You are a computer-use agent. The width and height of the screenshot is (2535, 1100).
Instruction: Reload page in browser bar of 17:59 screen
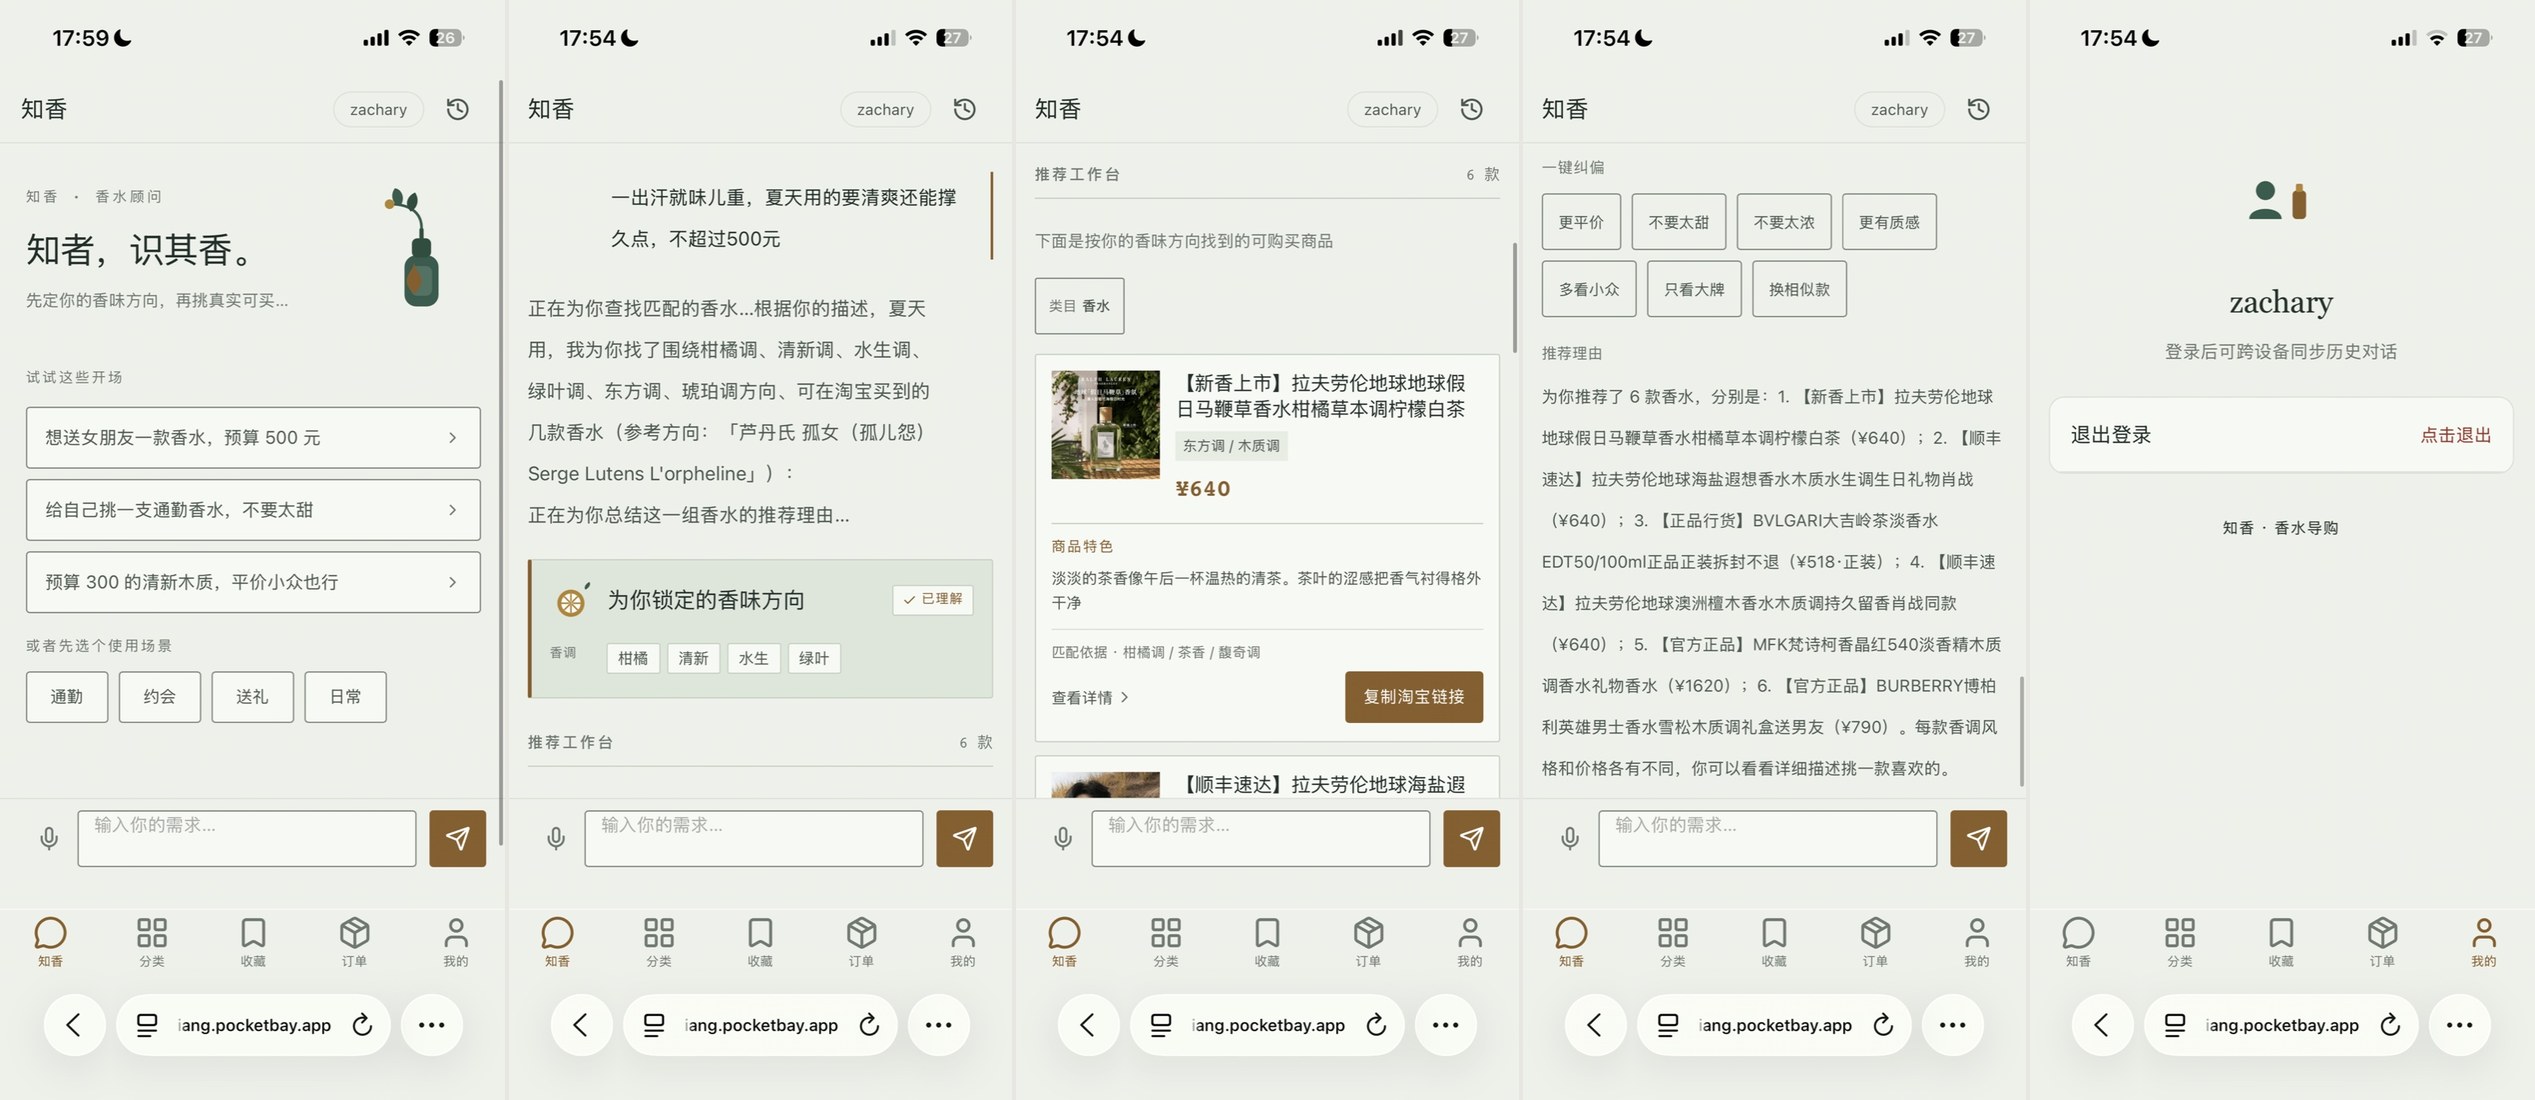click(362, 1025)
